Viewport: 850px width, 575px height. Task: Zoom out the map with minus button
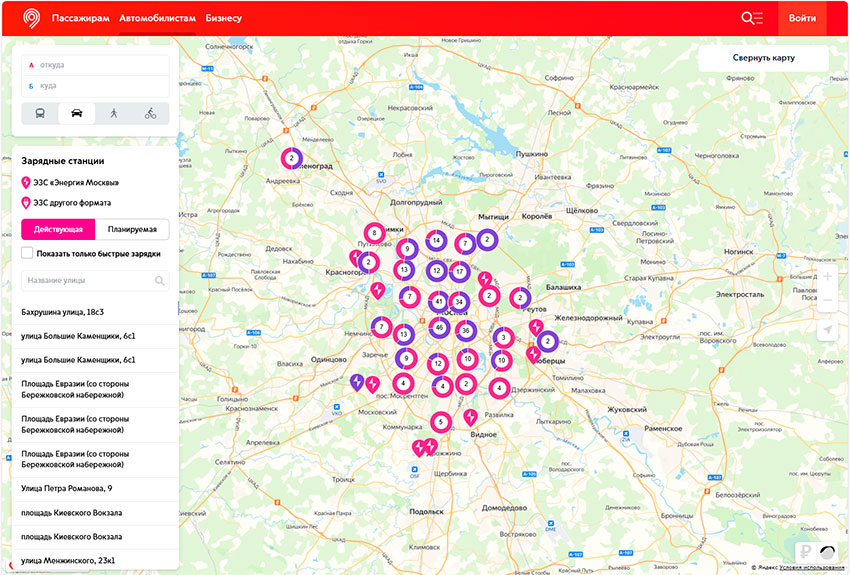click(827, 301)
